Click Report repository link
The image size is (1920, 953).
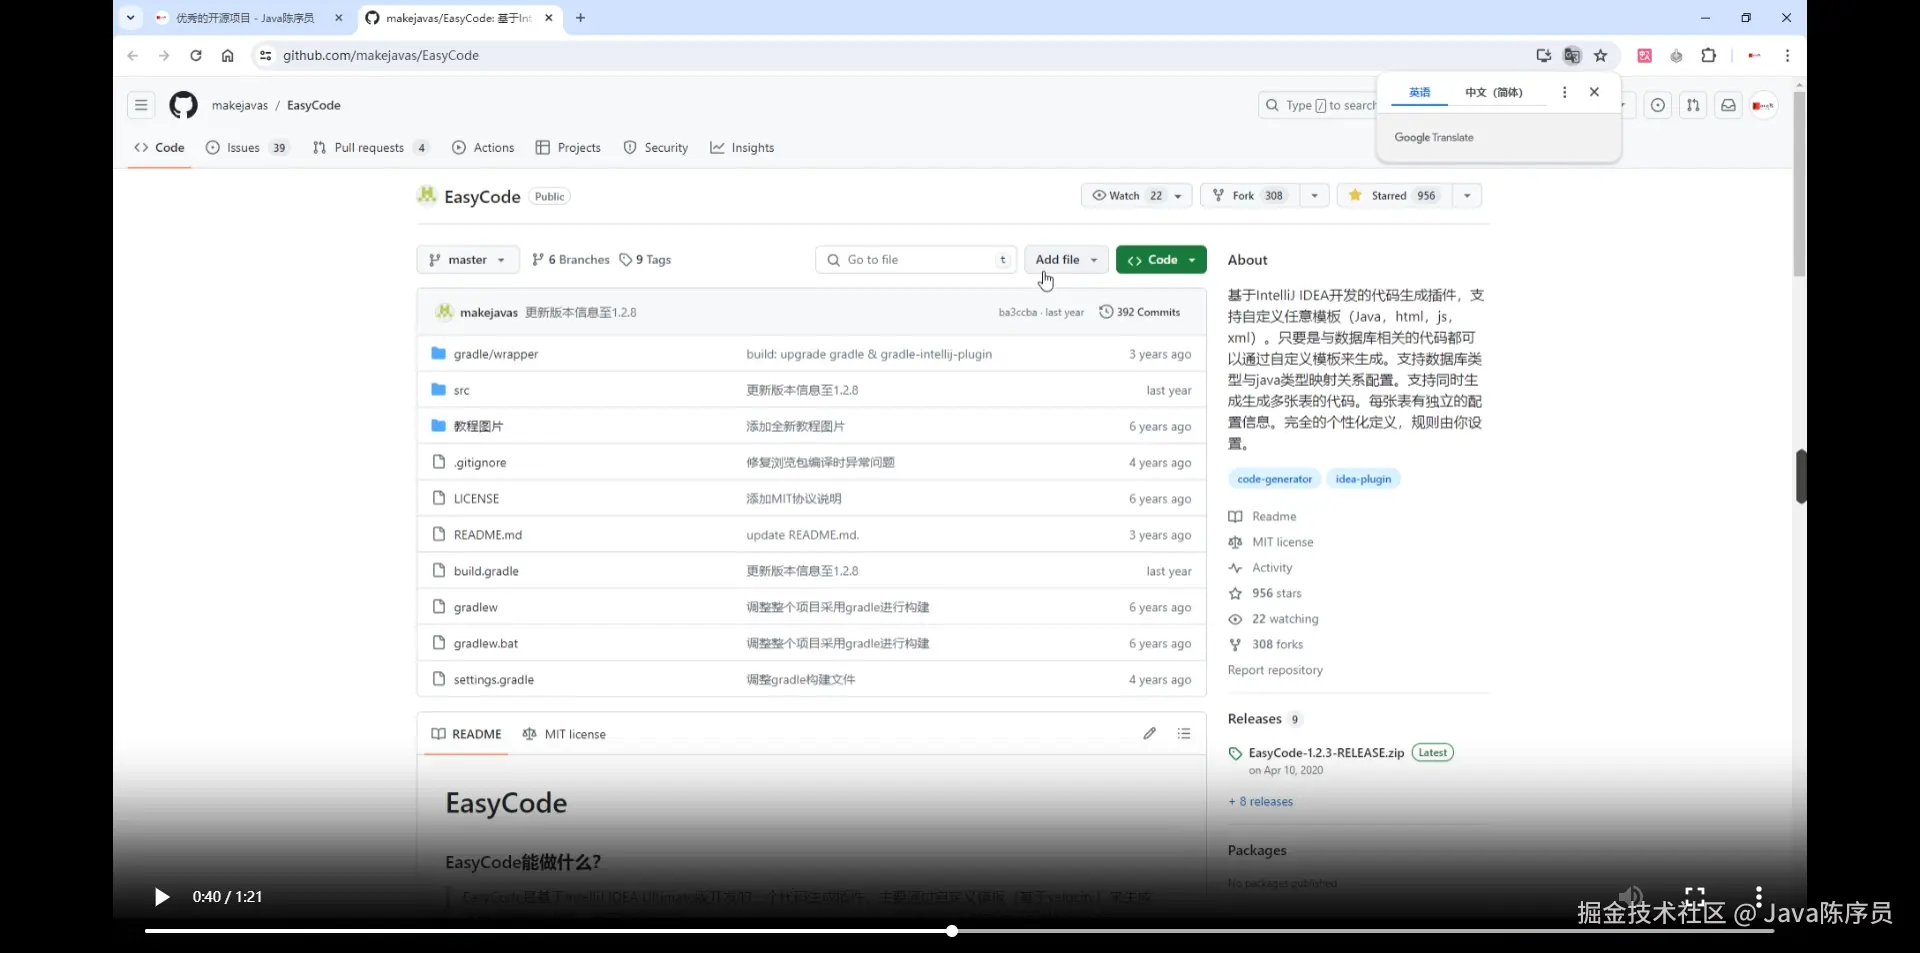click(x=1275, y=671)
